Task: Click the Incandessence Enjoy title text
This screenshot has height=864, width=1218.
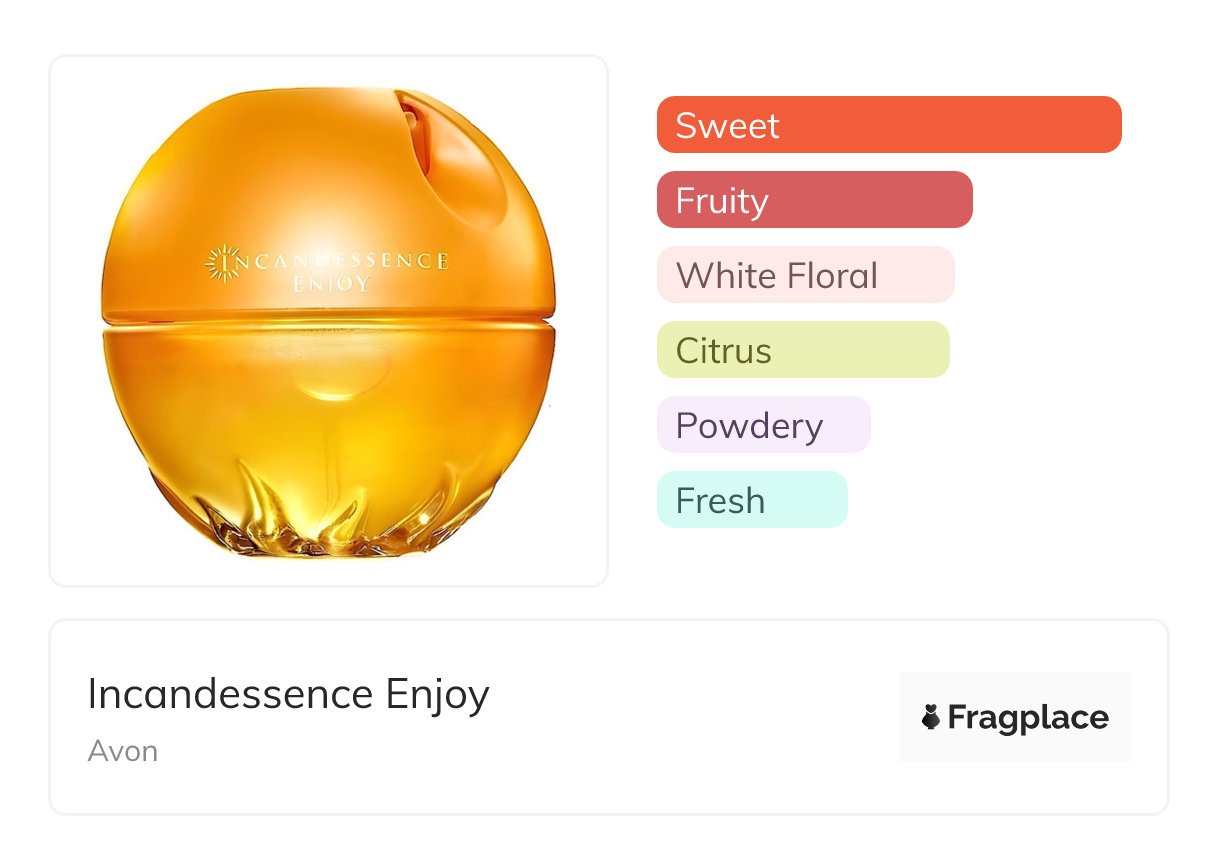Action: click(288, 694)
